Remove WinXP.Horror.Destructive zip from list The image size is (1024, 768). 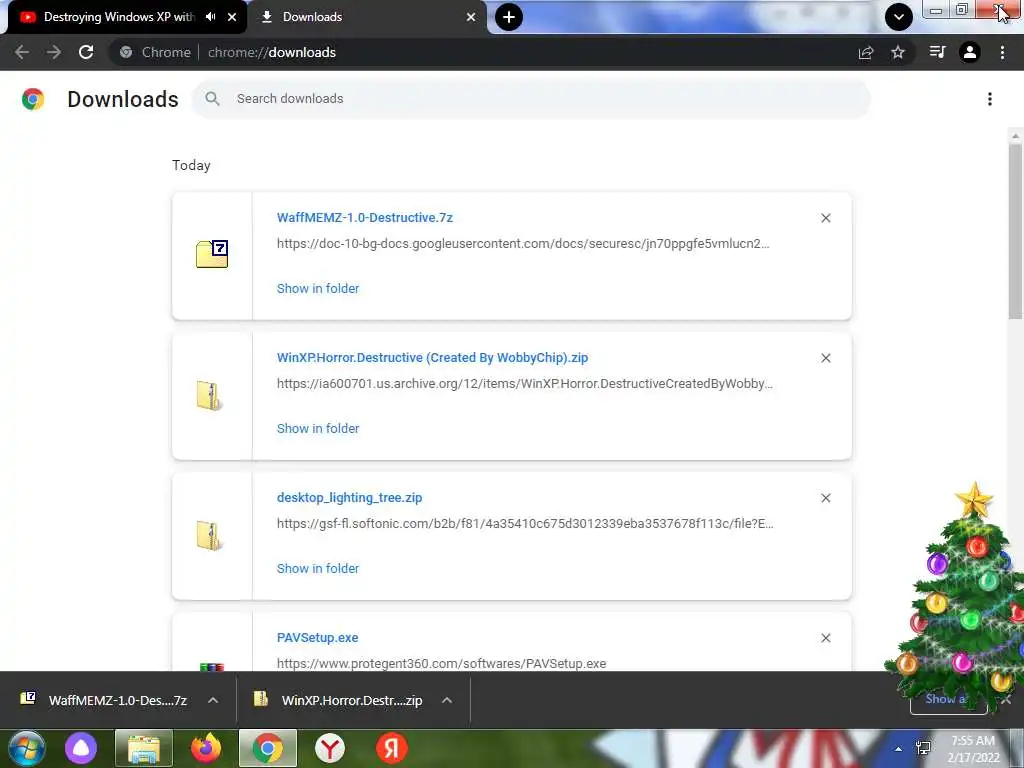825,358
